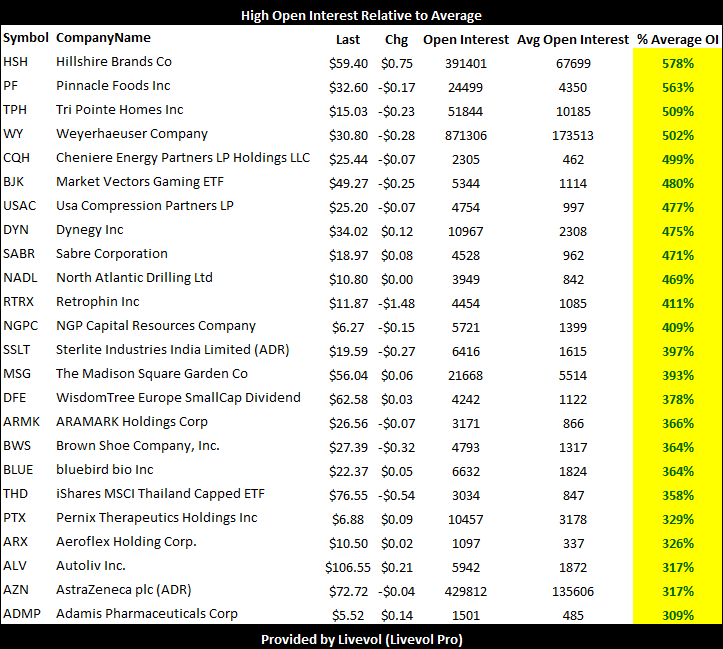Click the % Average OI column header
This screenshot has height=649, width=723.
pos(678,40)
